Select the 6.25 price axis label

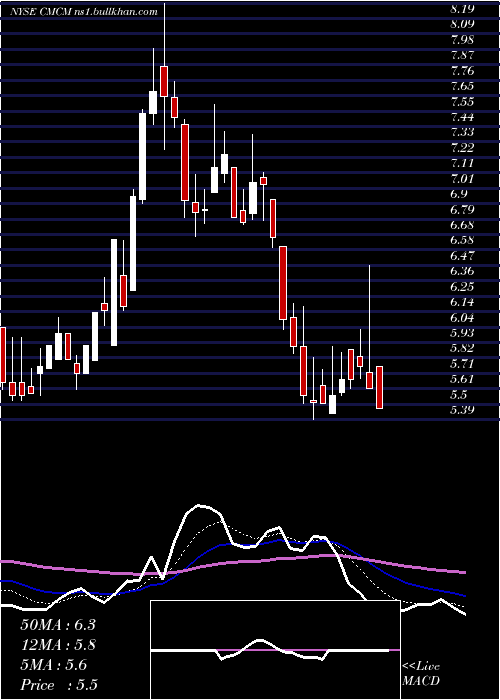coord(462,287)
